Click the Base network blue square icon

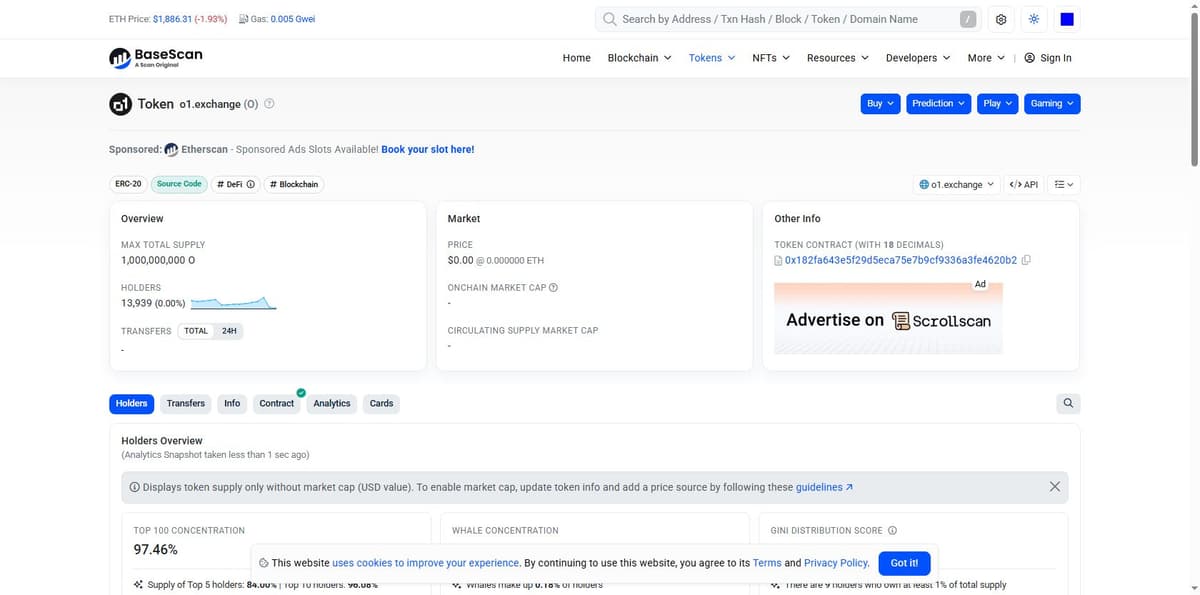tap(1066, 19)
